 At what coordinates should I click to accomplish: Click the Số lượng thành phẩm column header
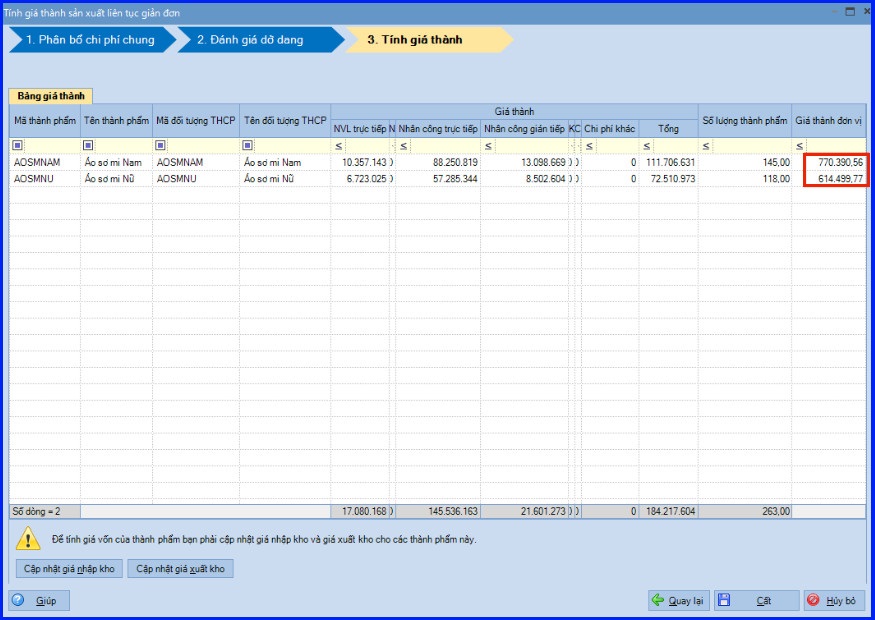pos(744,121)
